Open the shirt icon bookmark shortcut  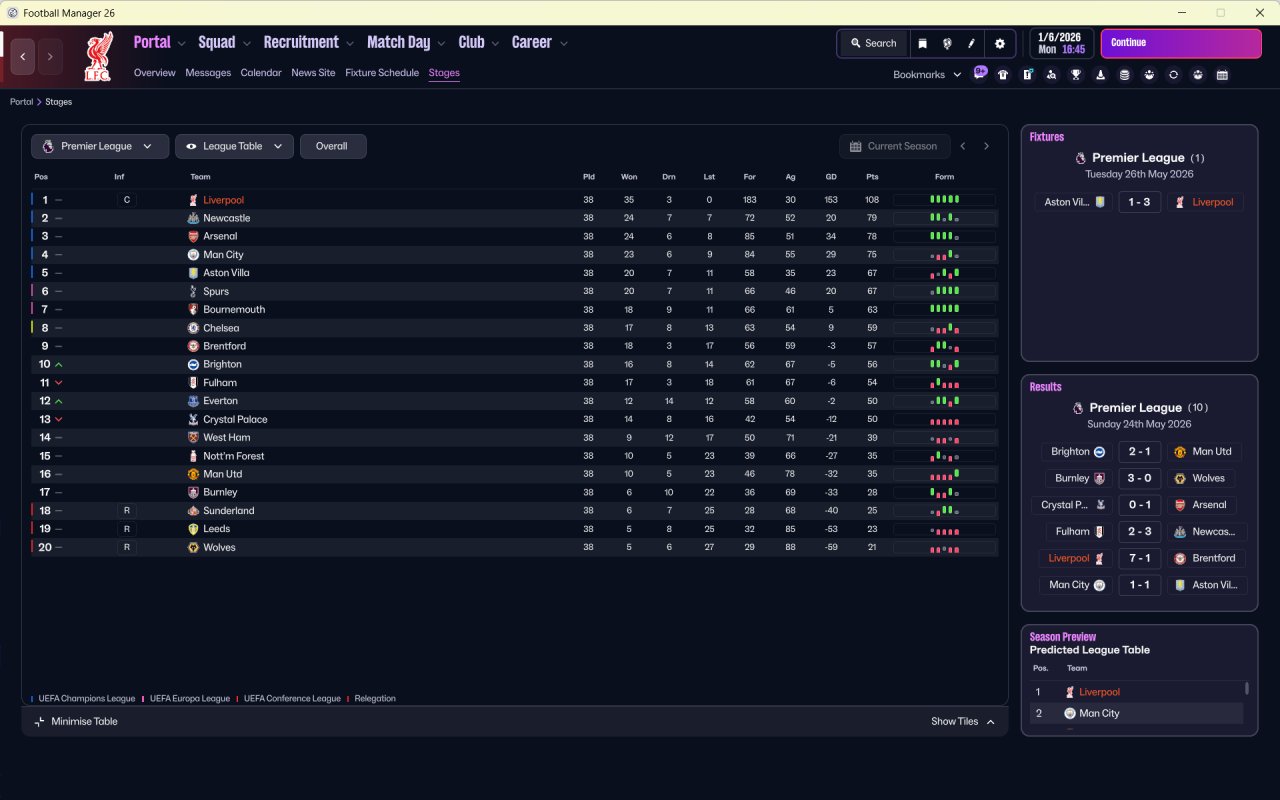1003,75
